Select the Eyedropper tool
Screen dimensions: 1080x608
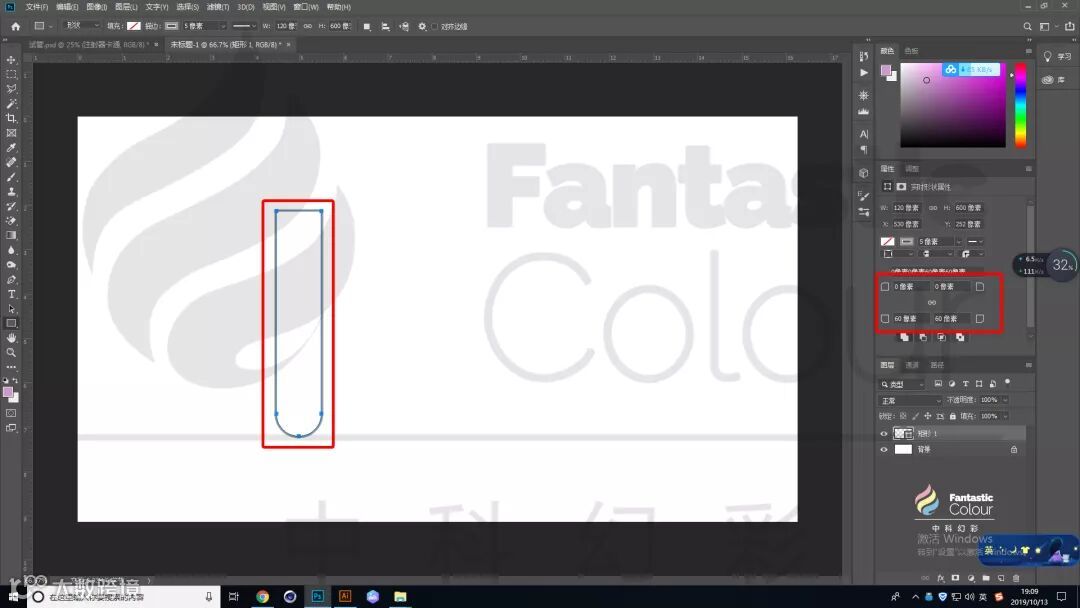pyautogui.click(x=11, y=147)
